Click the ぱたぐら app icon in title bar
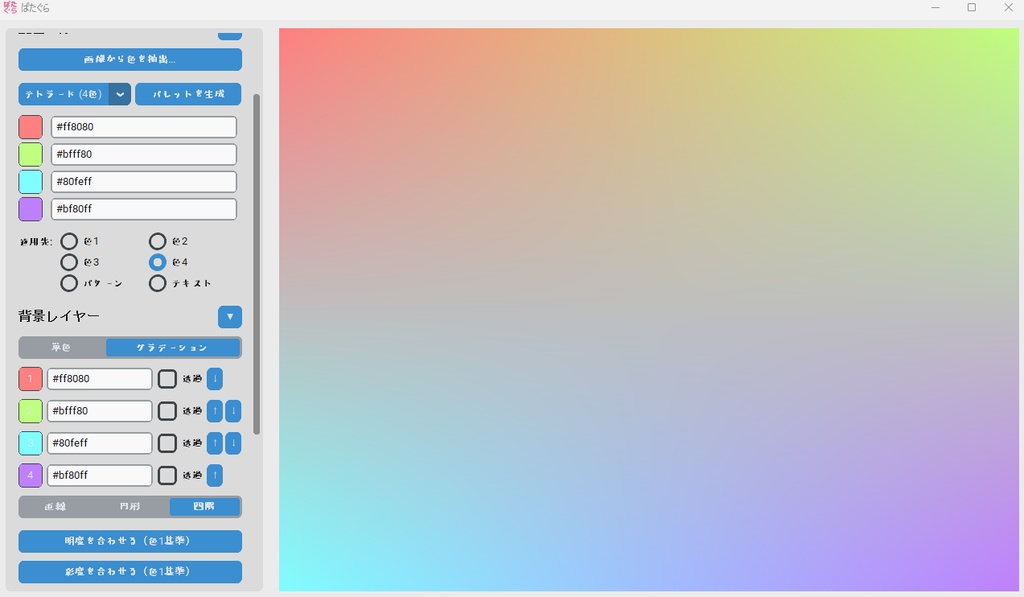This screenshot has height=597, width=1024. pyautogui.click(x=10, y=8)
